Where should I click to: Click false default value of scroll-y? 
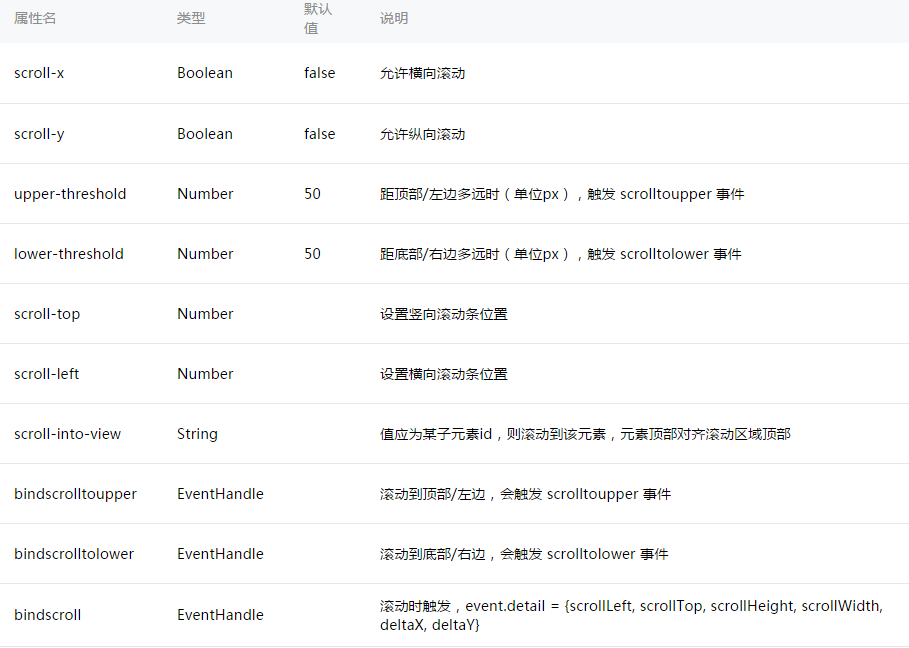[x=319, y=134]
